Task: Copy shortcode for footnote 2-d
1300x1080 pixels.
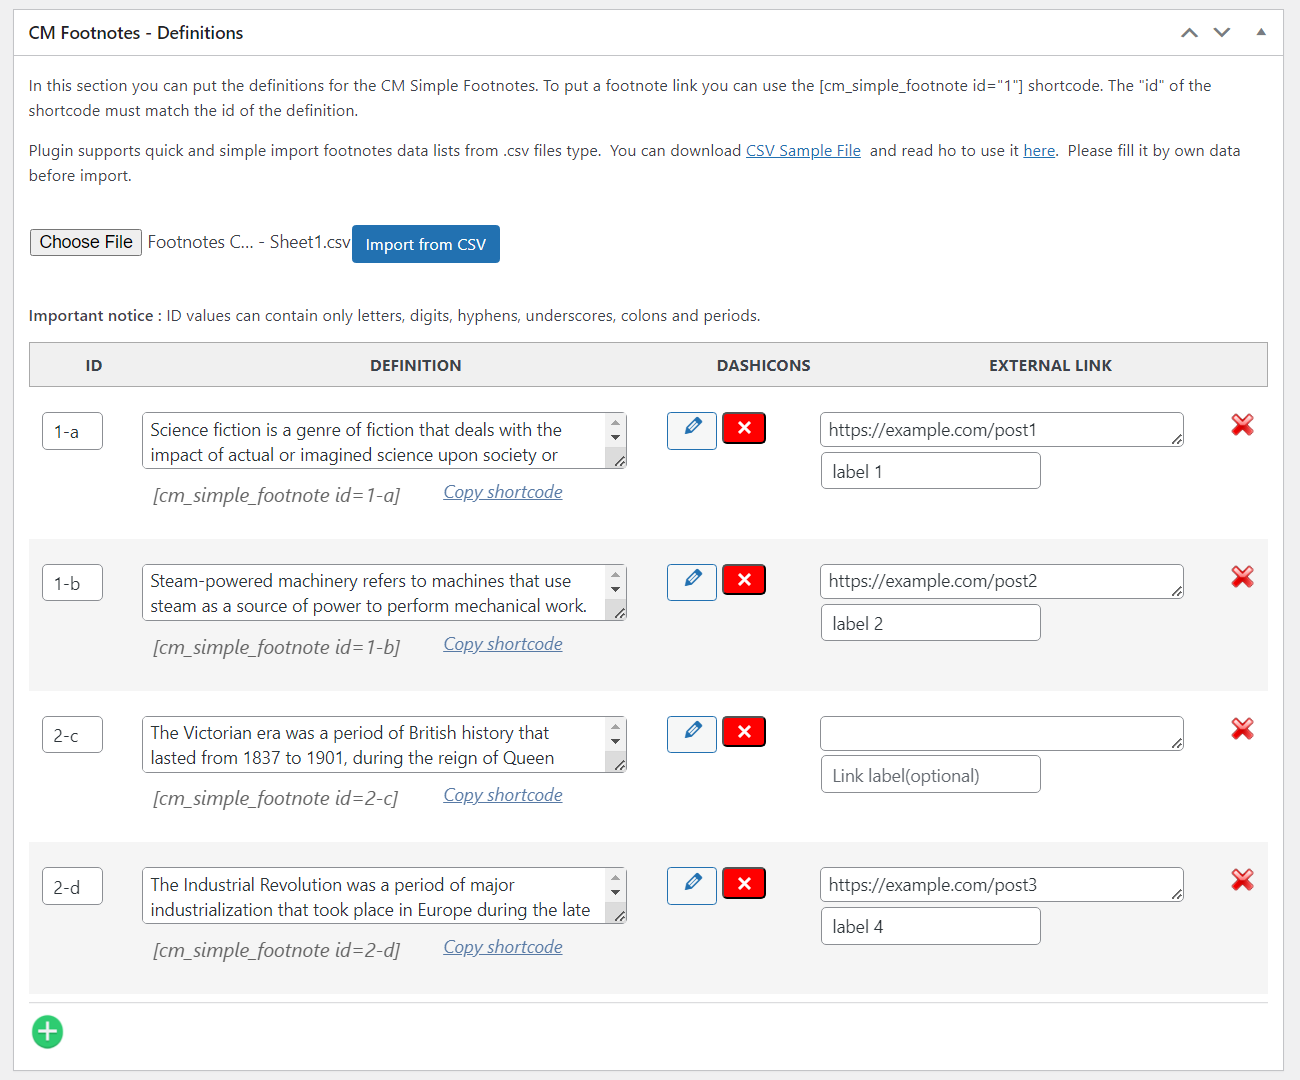Action: (x=503, y=947)
